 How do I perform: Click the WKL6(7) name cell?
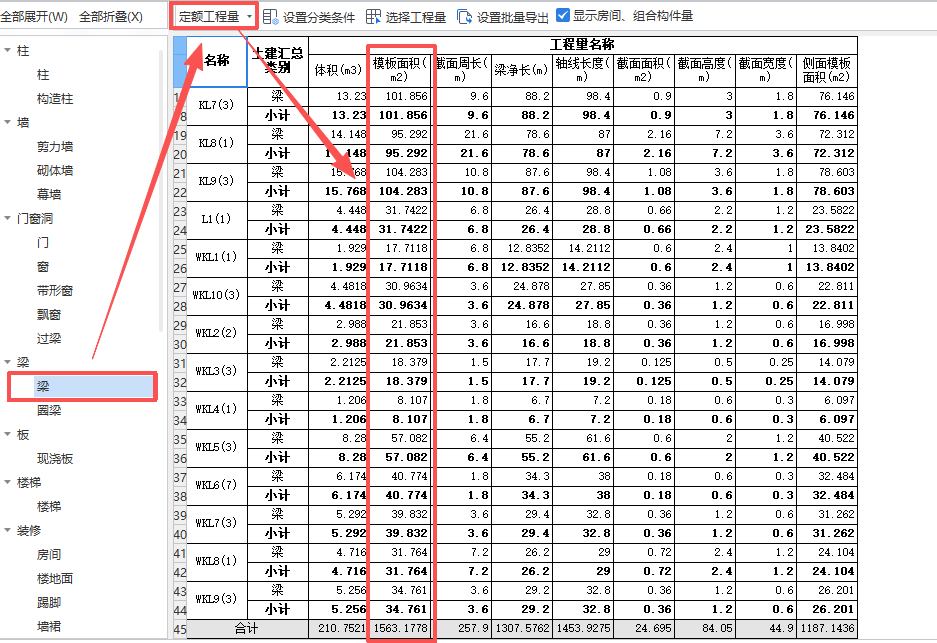click(217, 485)
